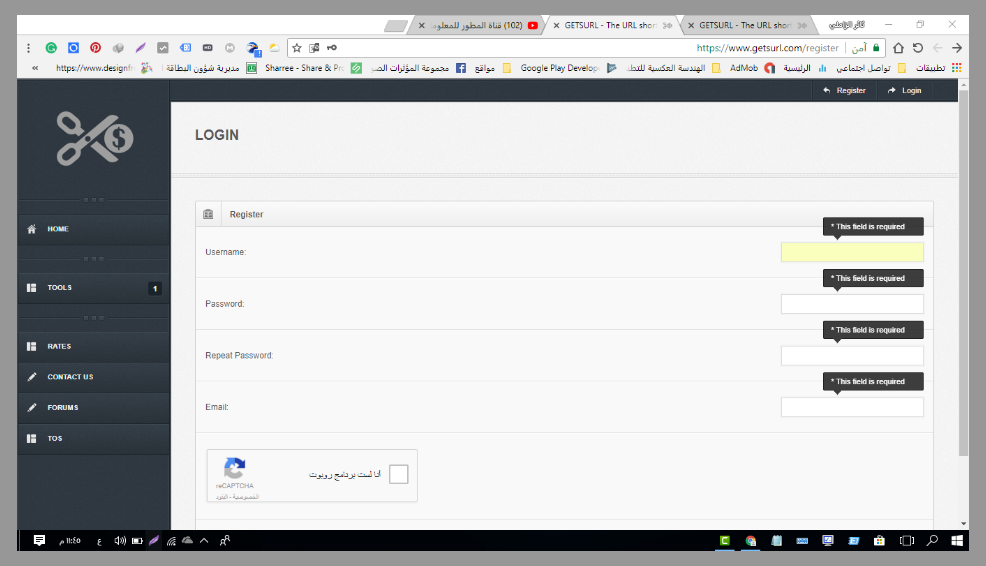Image resolution: width=986 pixels, height=566 pixels.
Task: Focus the Email input field
Action: point(852,407)
